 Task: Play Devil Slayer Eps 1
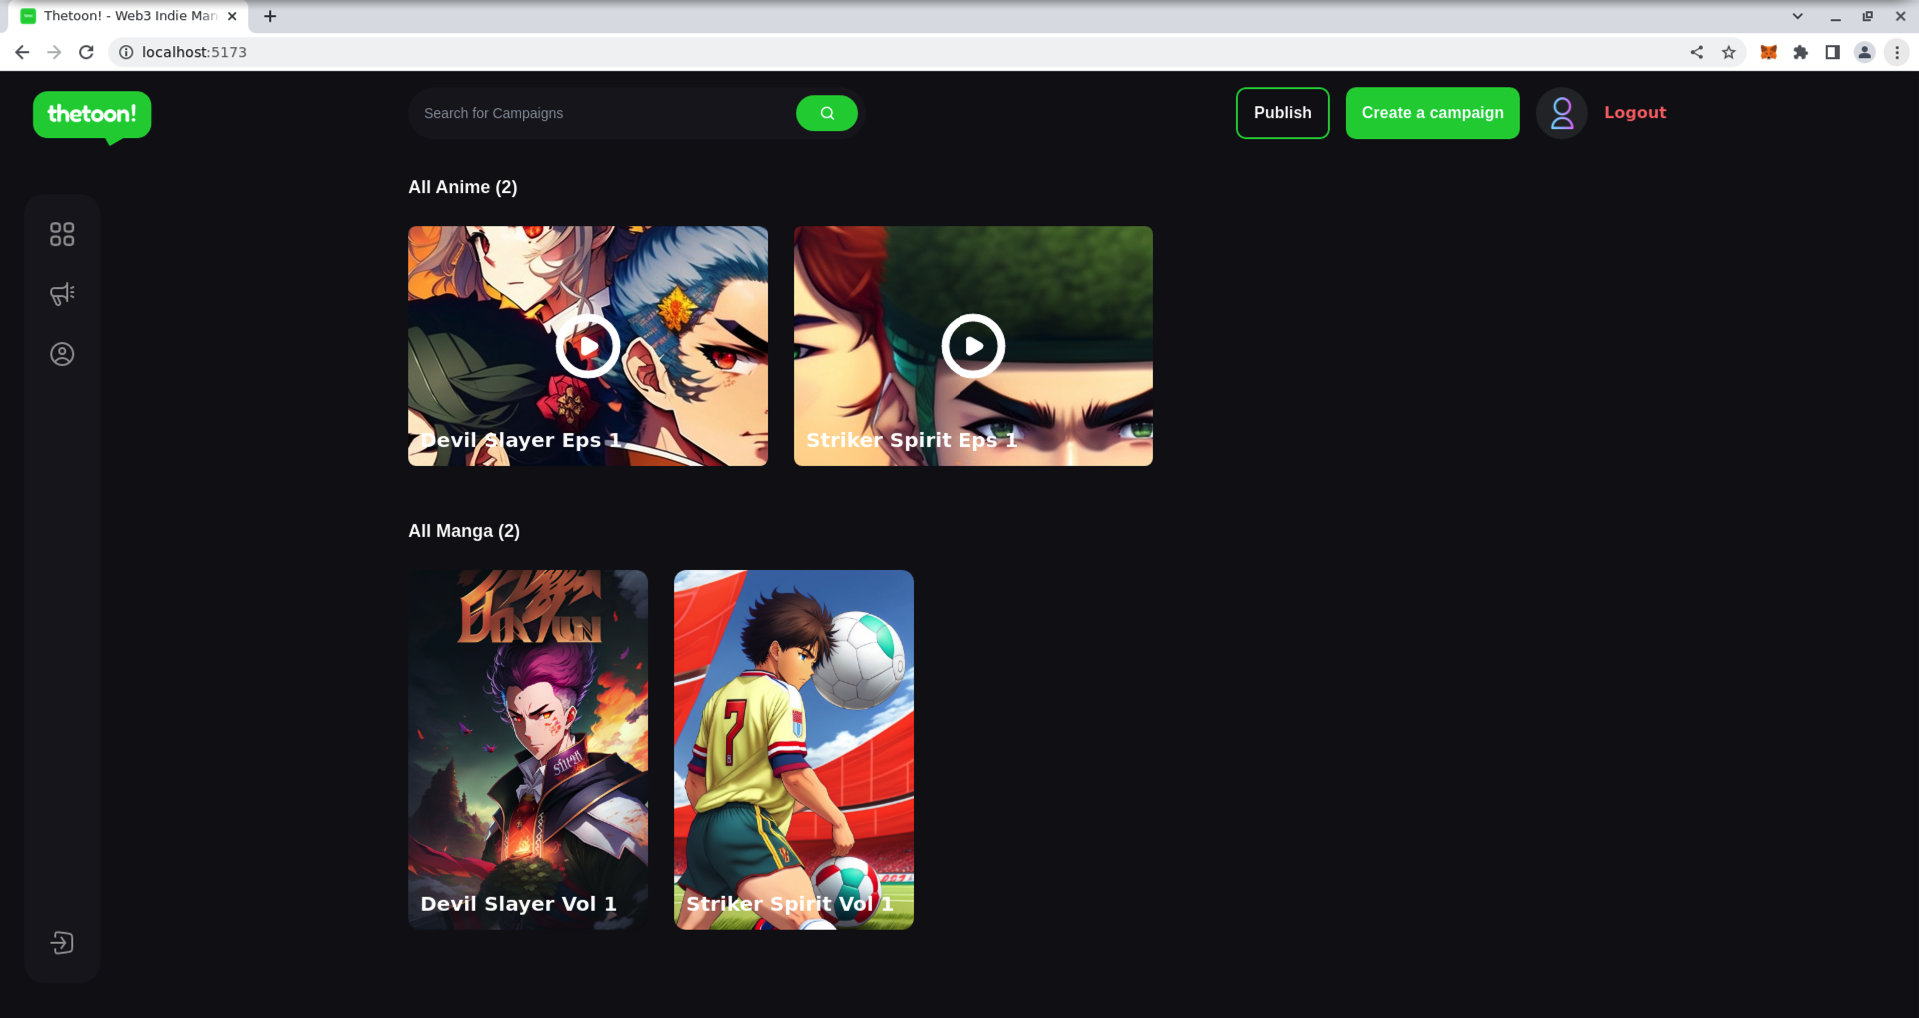point(587,345)
